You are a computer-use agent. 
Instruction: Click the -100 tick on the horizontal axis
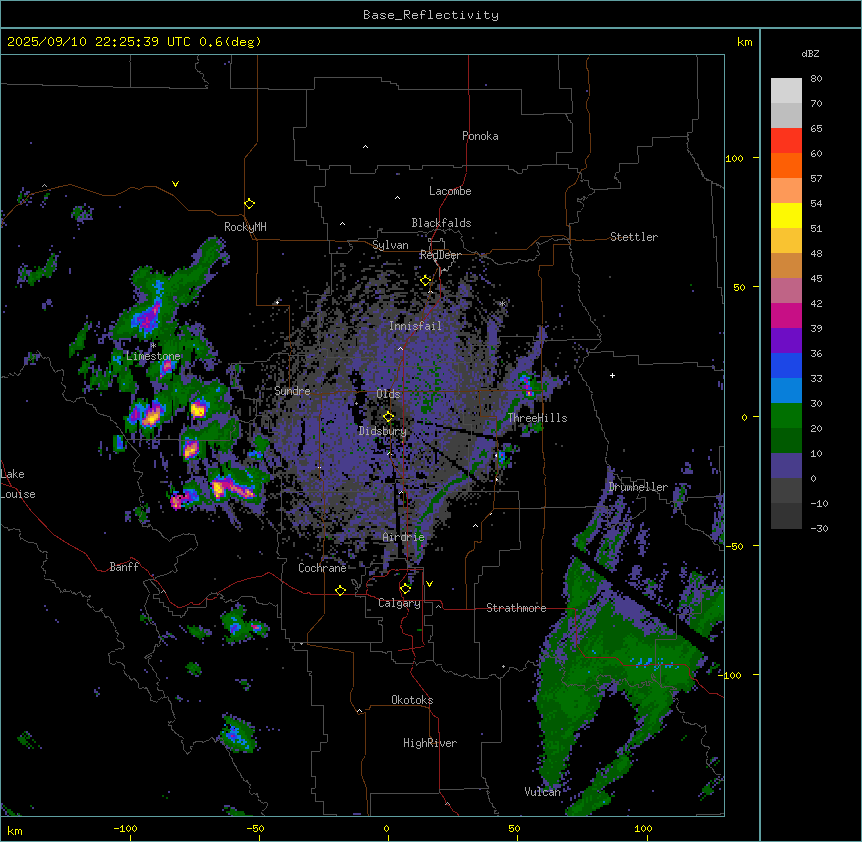click(125, 828)
